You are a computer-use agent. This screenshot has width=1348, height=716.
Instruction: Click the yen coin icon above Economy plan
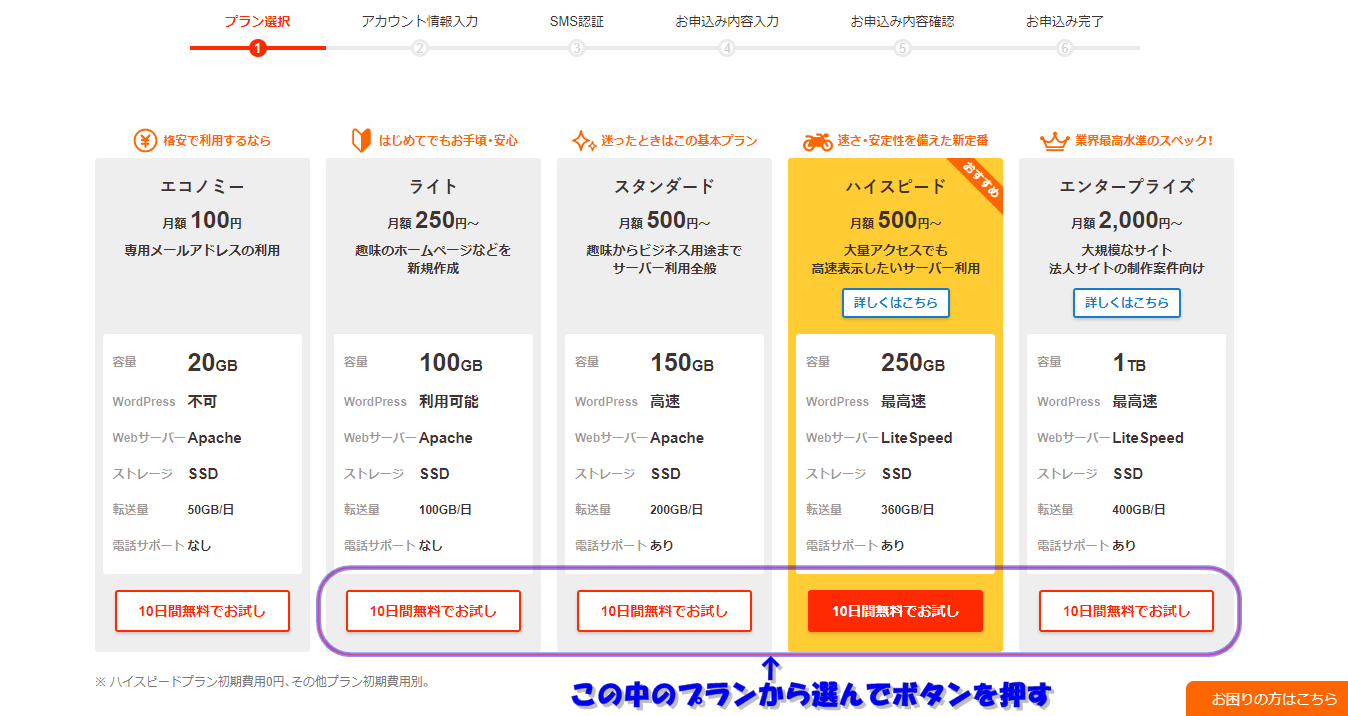[x=145, y=141]
